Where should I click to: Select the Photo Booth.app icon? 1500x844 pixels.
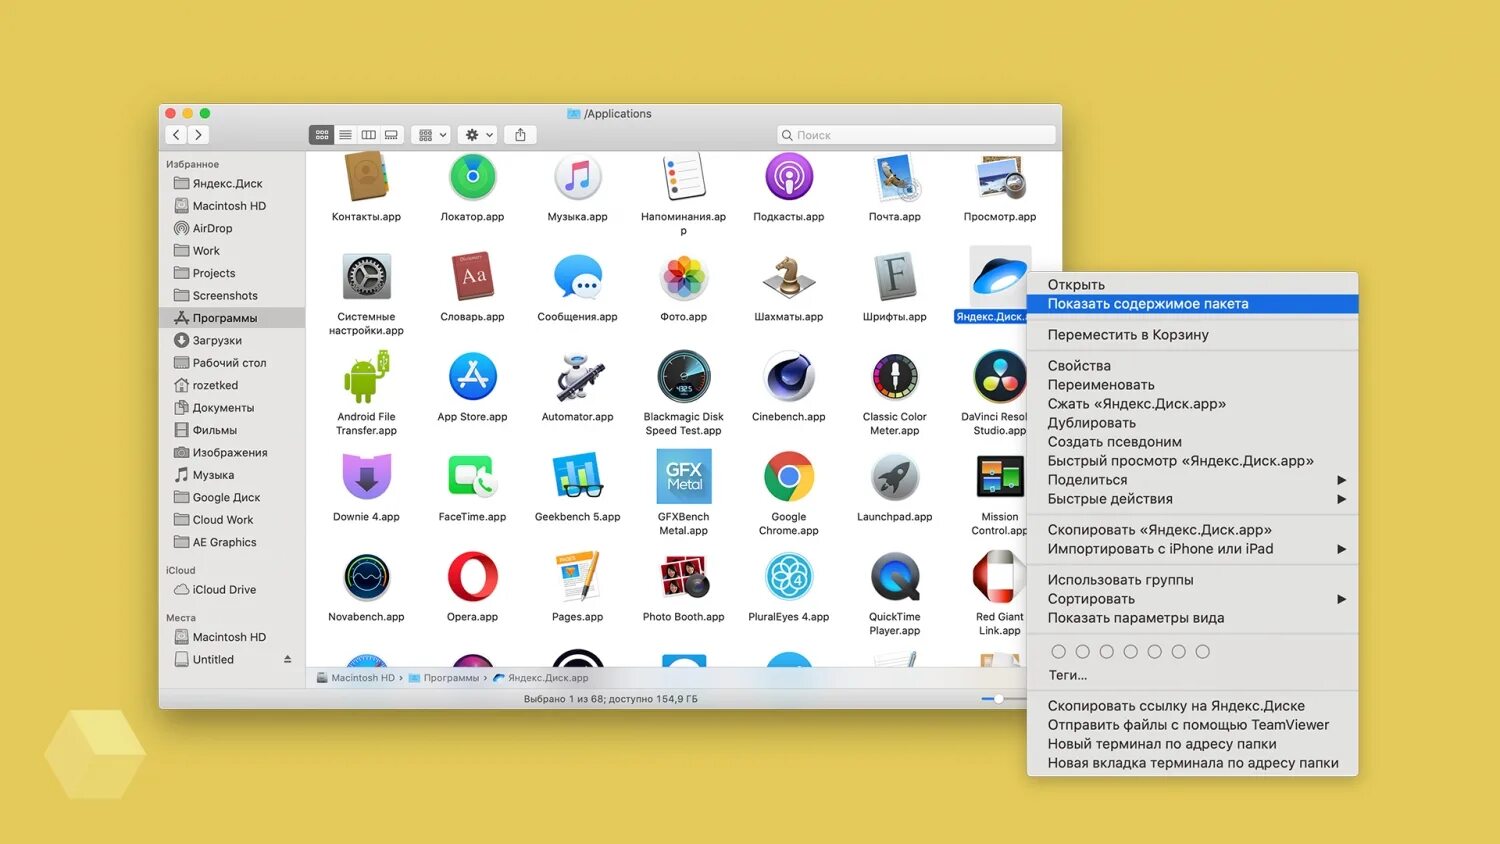click(x=683, y=577)
